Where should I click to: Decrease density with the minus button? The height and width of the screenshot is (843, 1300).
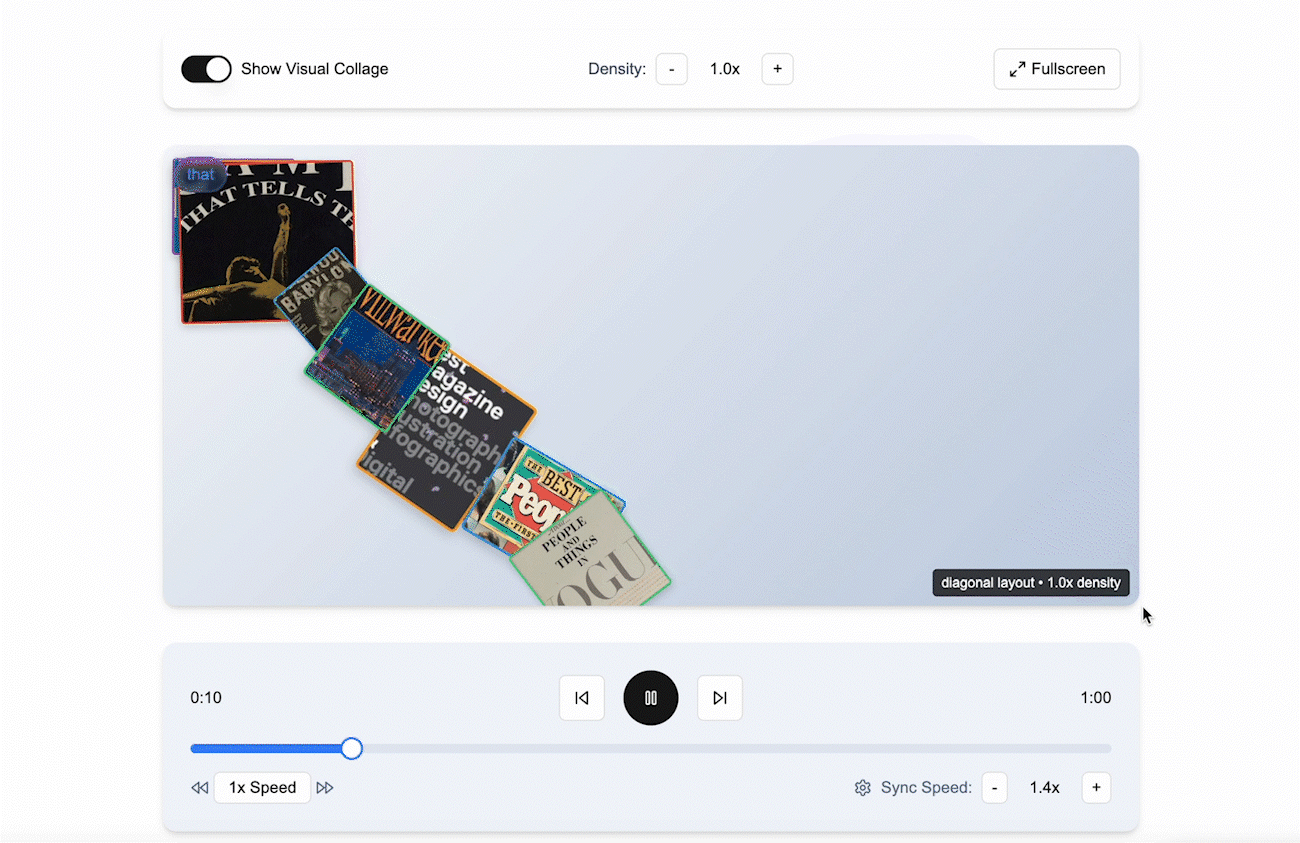pos(672,69)
